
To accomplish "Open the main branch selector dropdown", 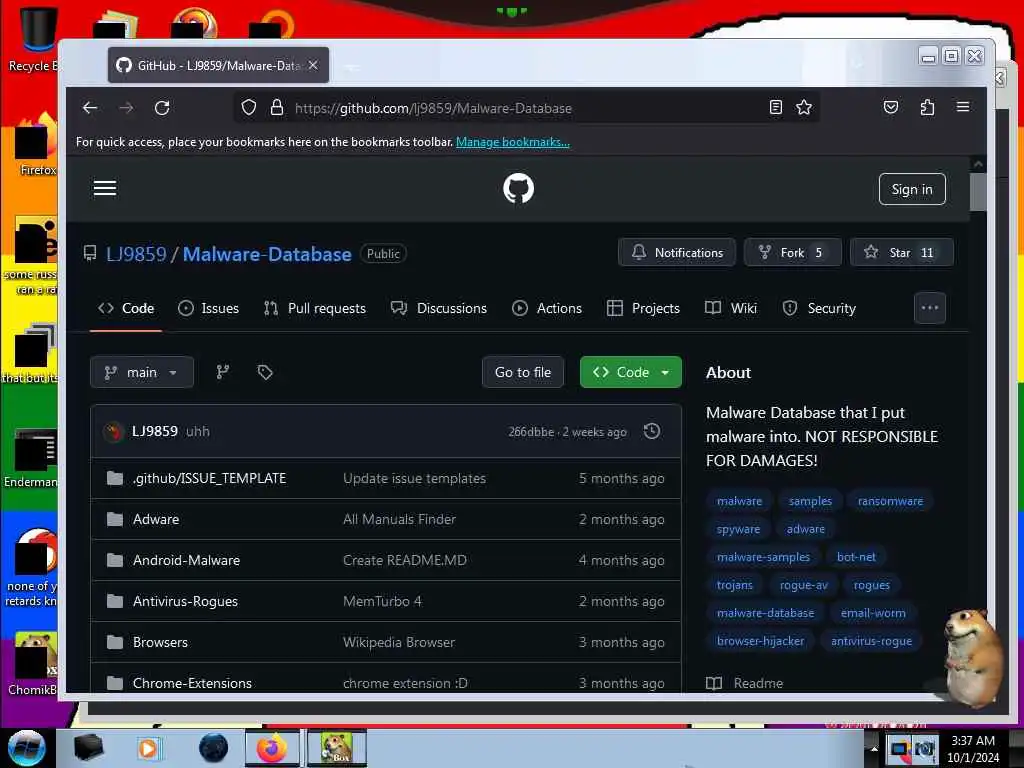I will click(x=142, y=372).
